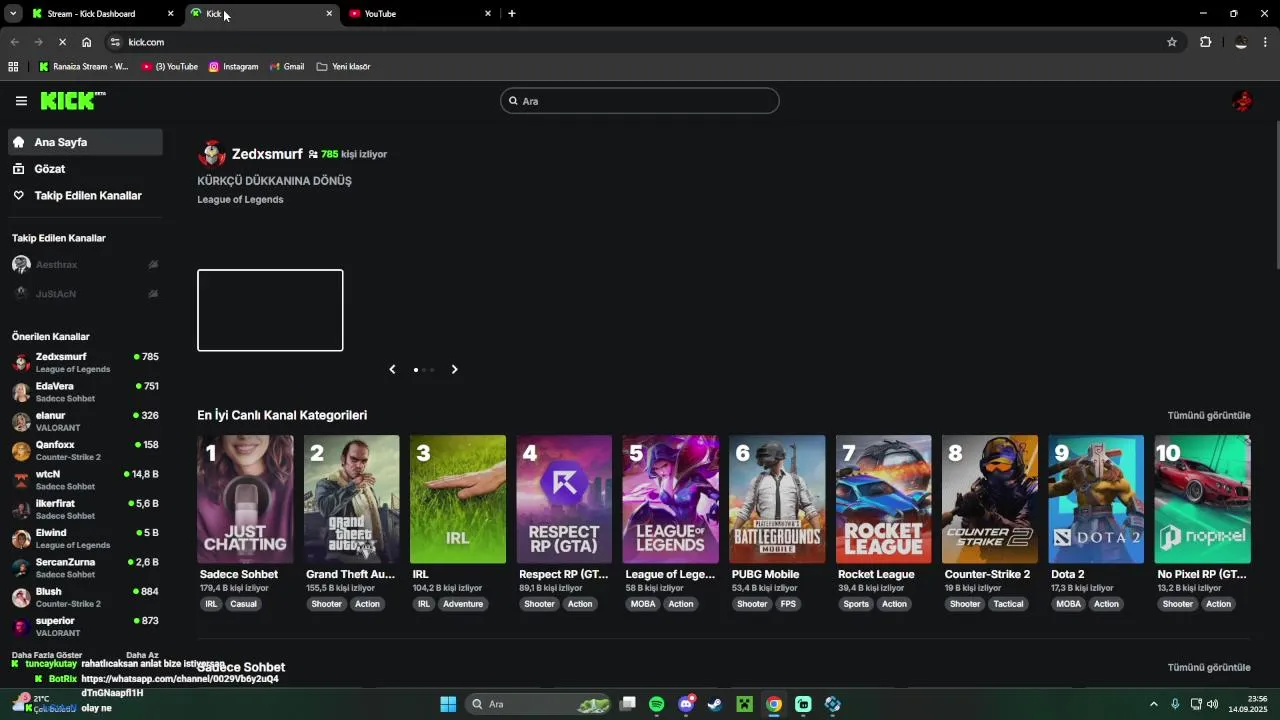Screen dimensions: 1280x720
Task: Click the Adventure tag under IRL
Action: pos(463,604)
